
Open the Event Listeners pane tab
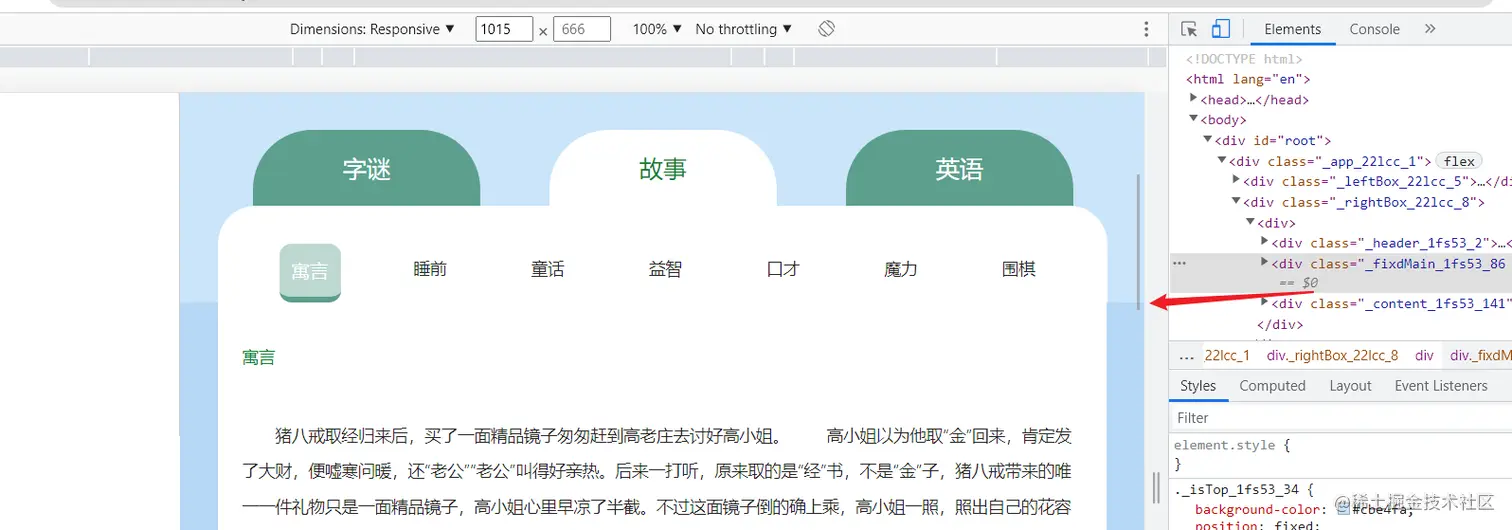click(1441, 386)
